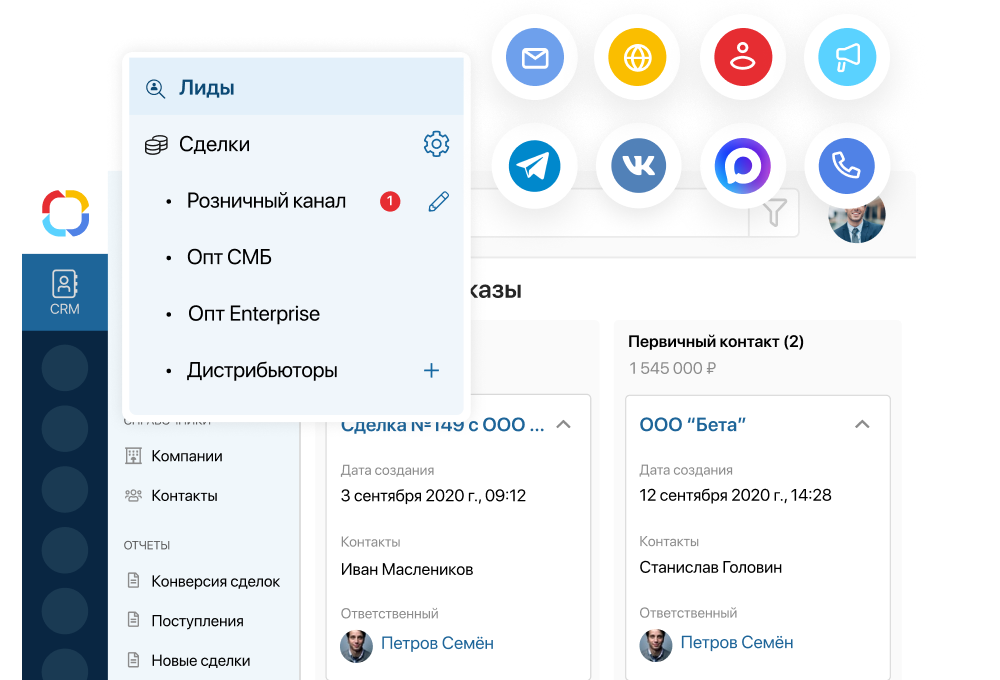Click the Поступления document icon
Screen dimensions: 1000x680
pos(133,620)
